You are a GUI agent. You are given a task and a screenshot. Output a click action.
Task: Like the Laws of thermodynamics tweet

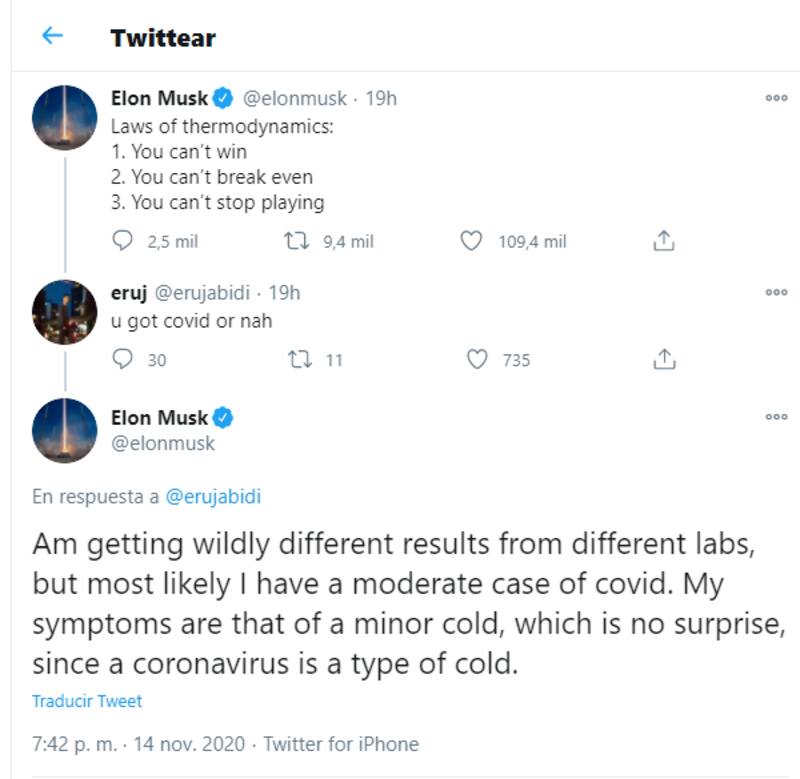[471, 241]
